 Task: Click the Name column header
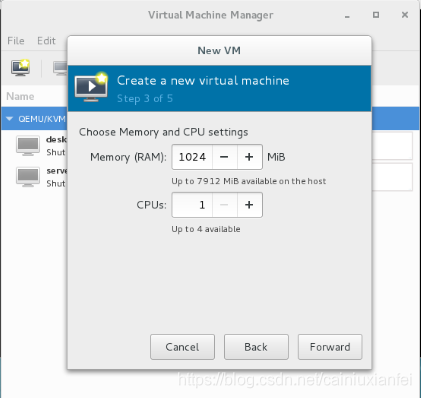[20, 97]
